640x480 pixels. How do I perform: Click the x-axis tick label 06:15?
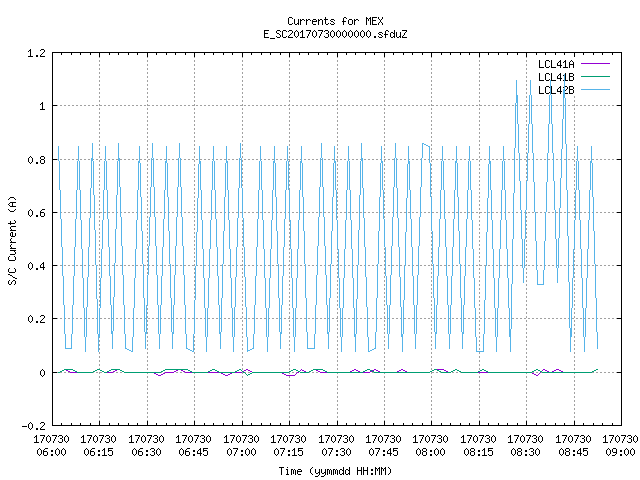pos(98,452)
